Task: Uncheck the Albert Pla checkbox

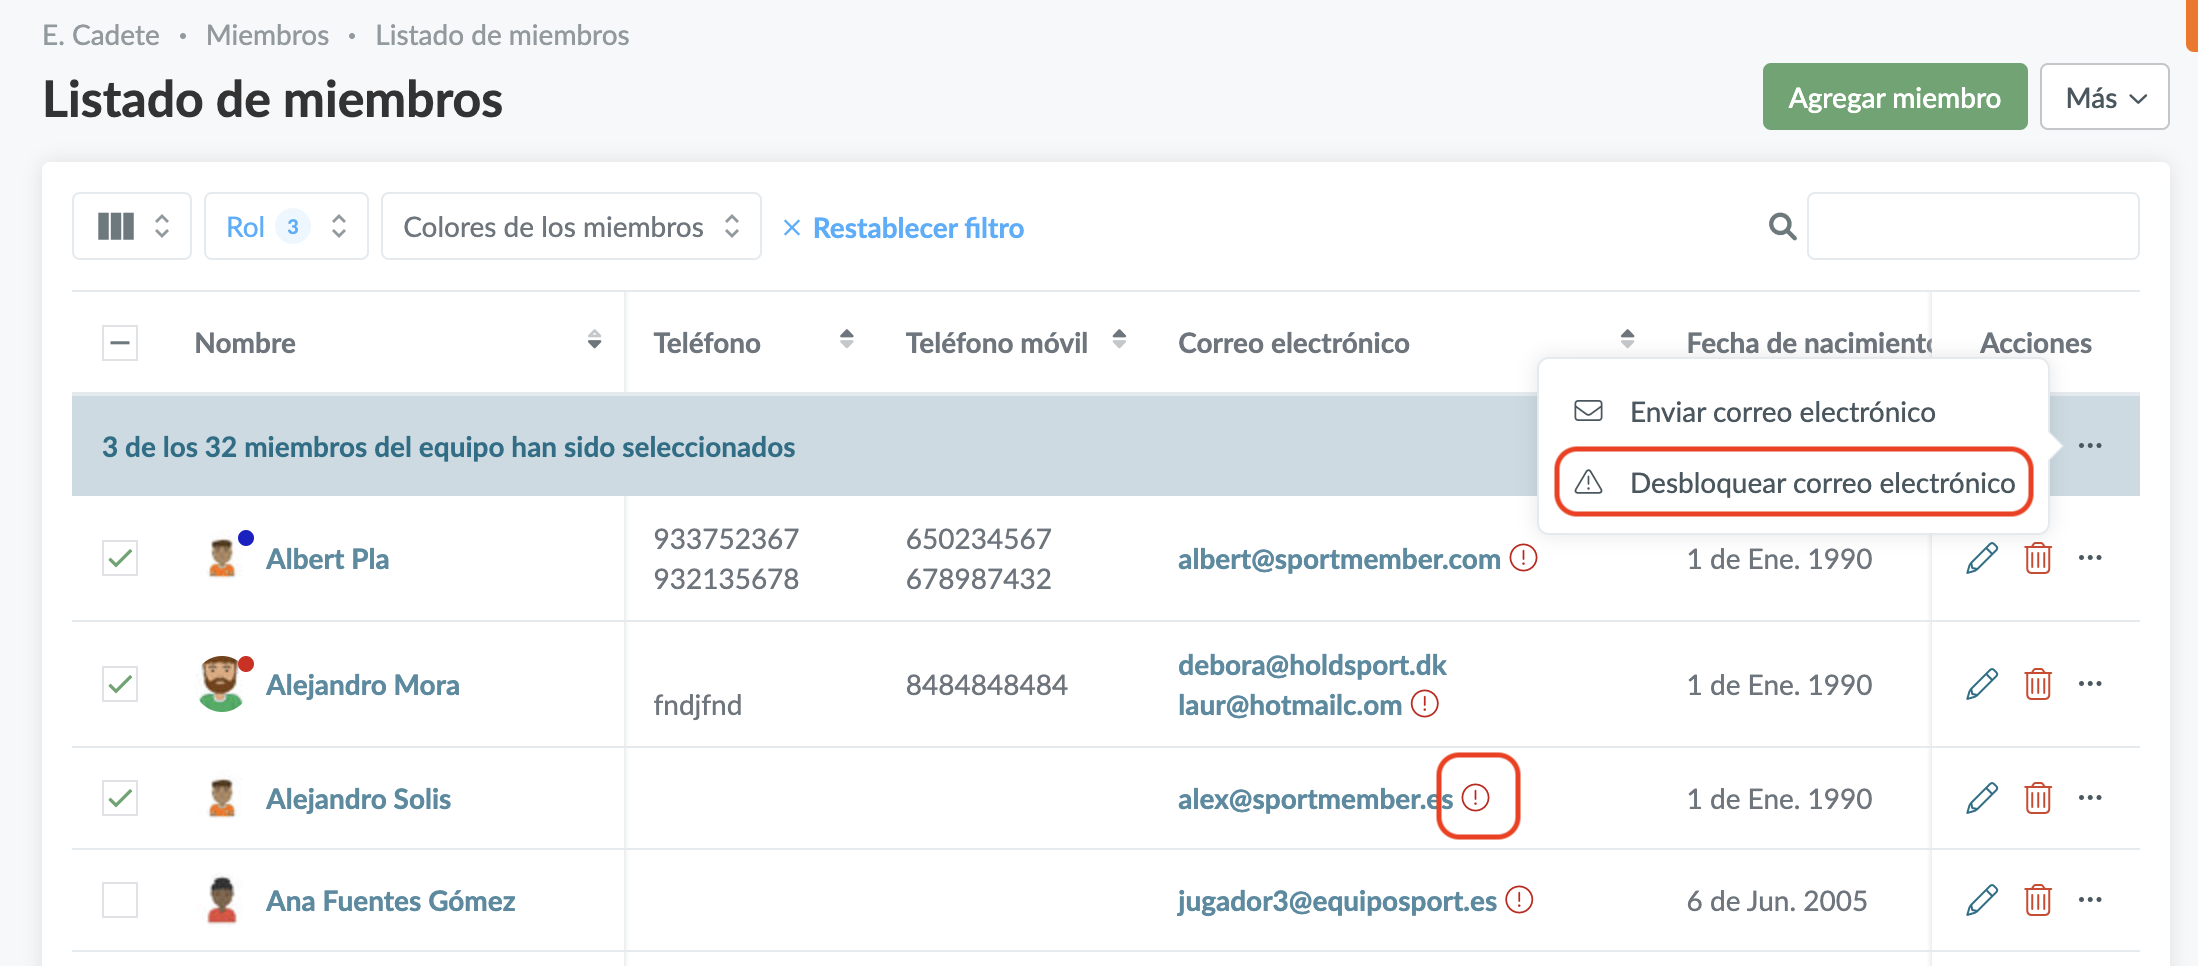Action: (120, 558)
